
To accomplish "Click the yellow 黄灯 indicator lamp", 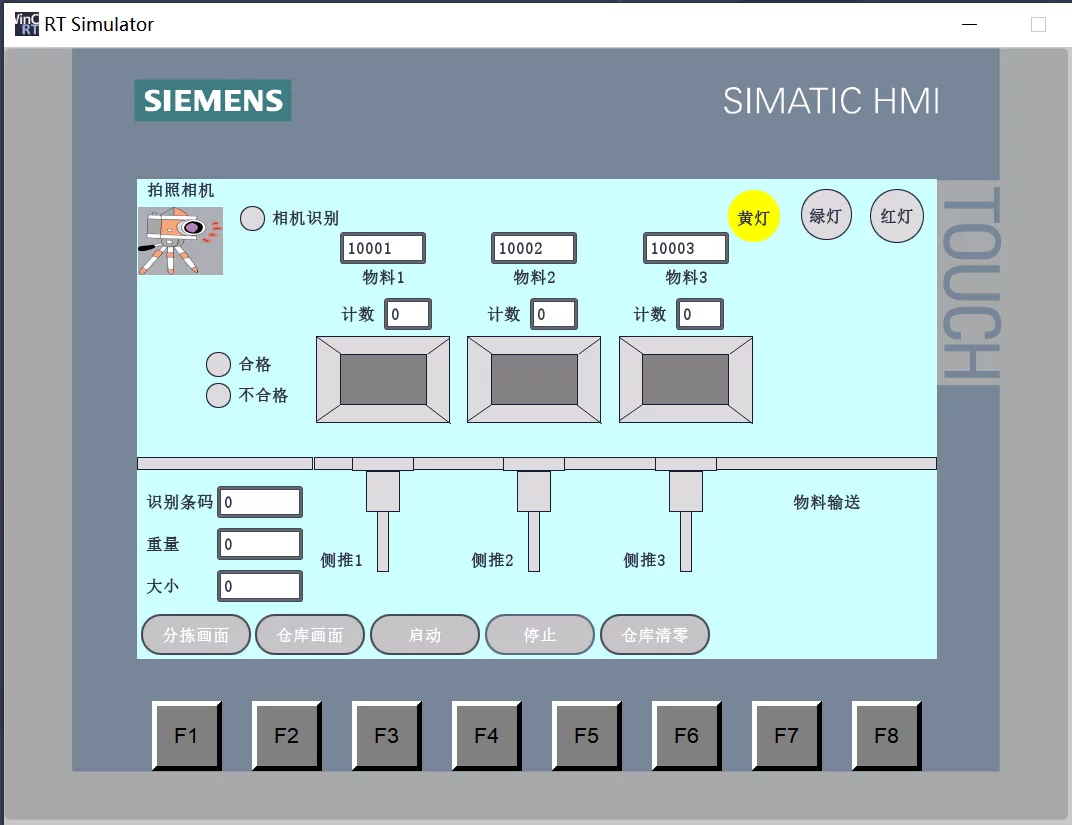I will pos(754,216).
